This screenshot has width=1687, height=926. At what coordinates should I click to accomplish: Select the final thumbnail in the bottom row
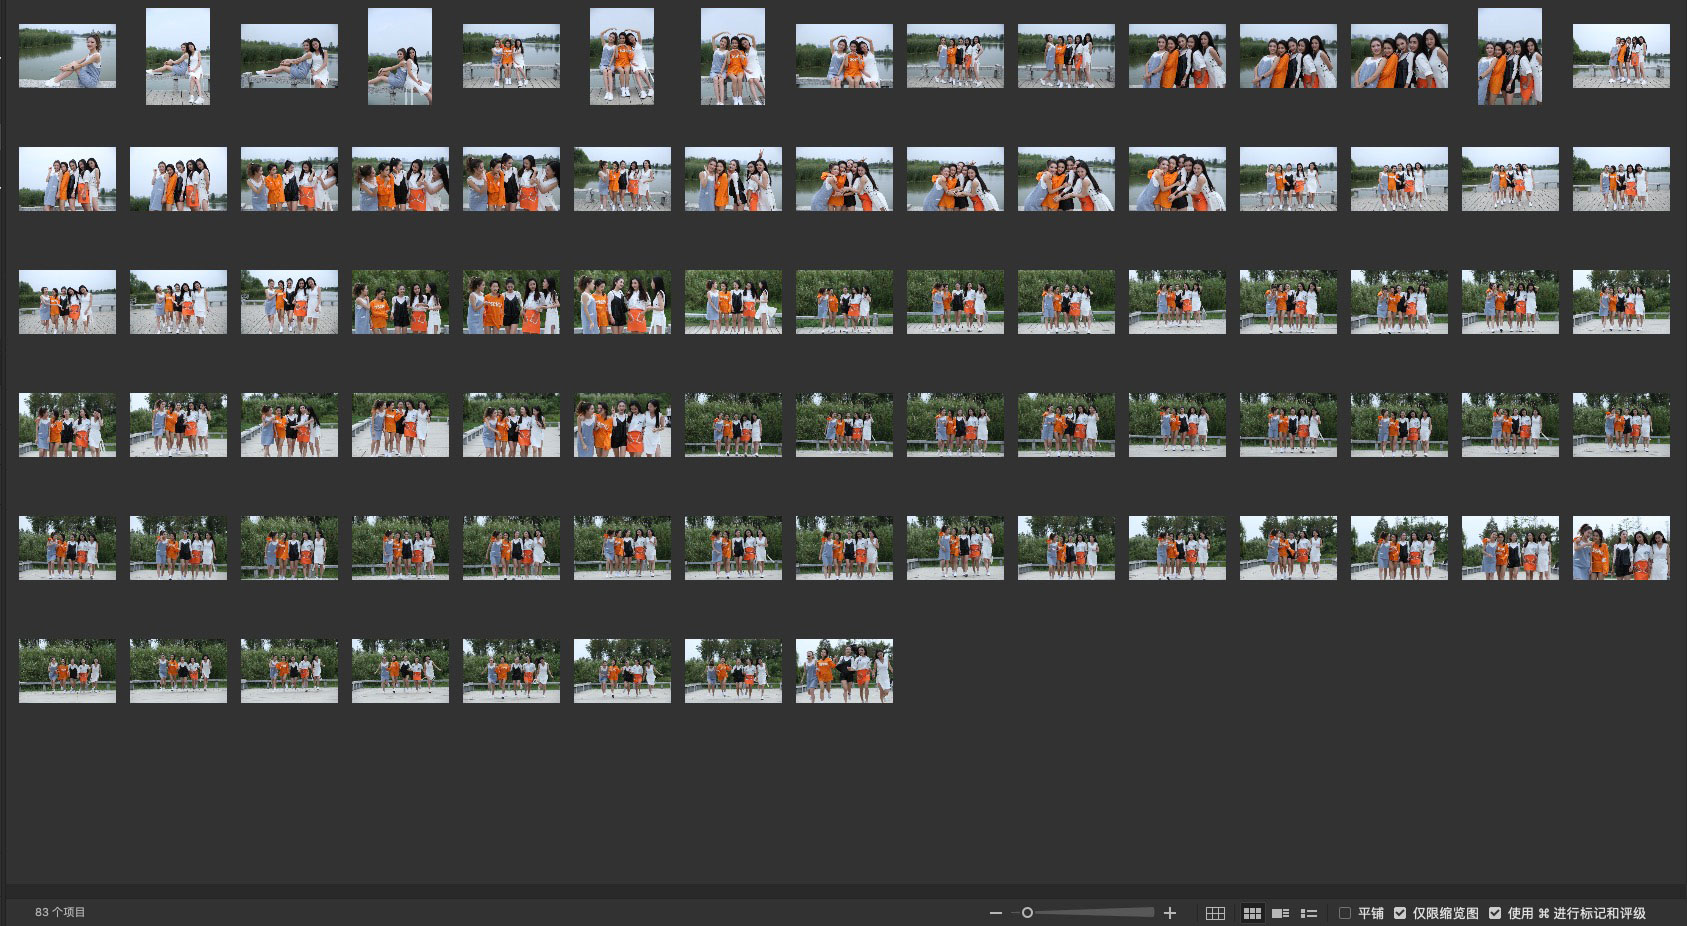coord(844,671)
